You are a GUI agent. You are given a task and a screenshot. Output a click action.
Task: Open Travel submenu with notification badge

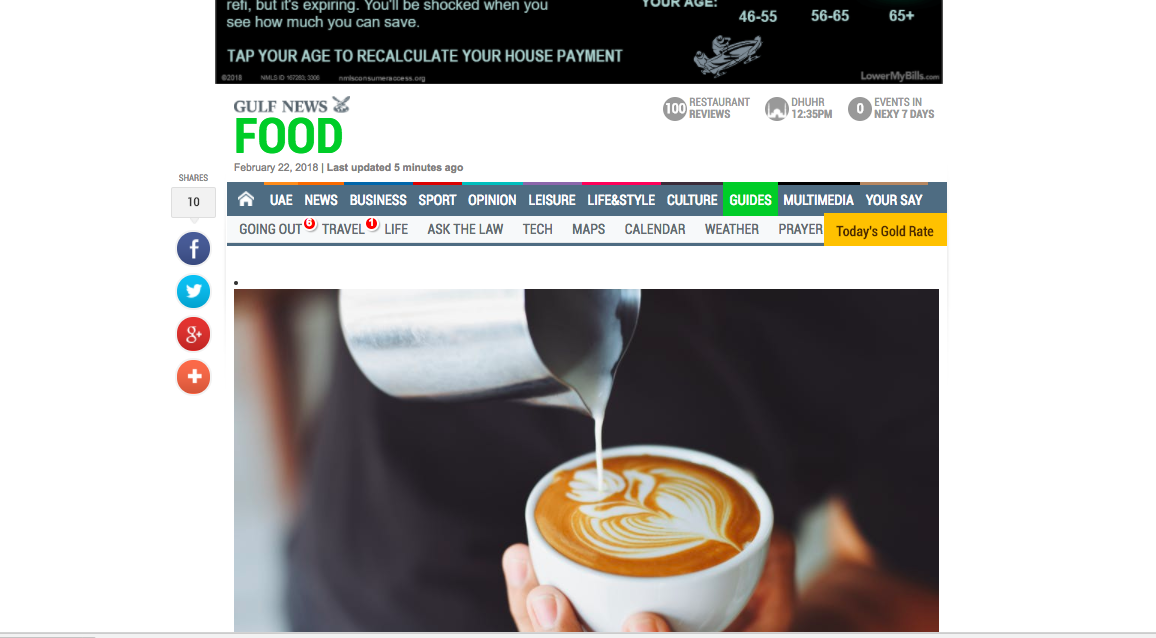point(343,229)
